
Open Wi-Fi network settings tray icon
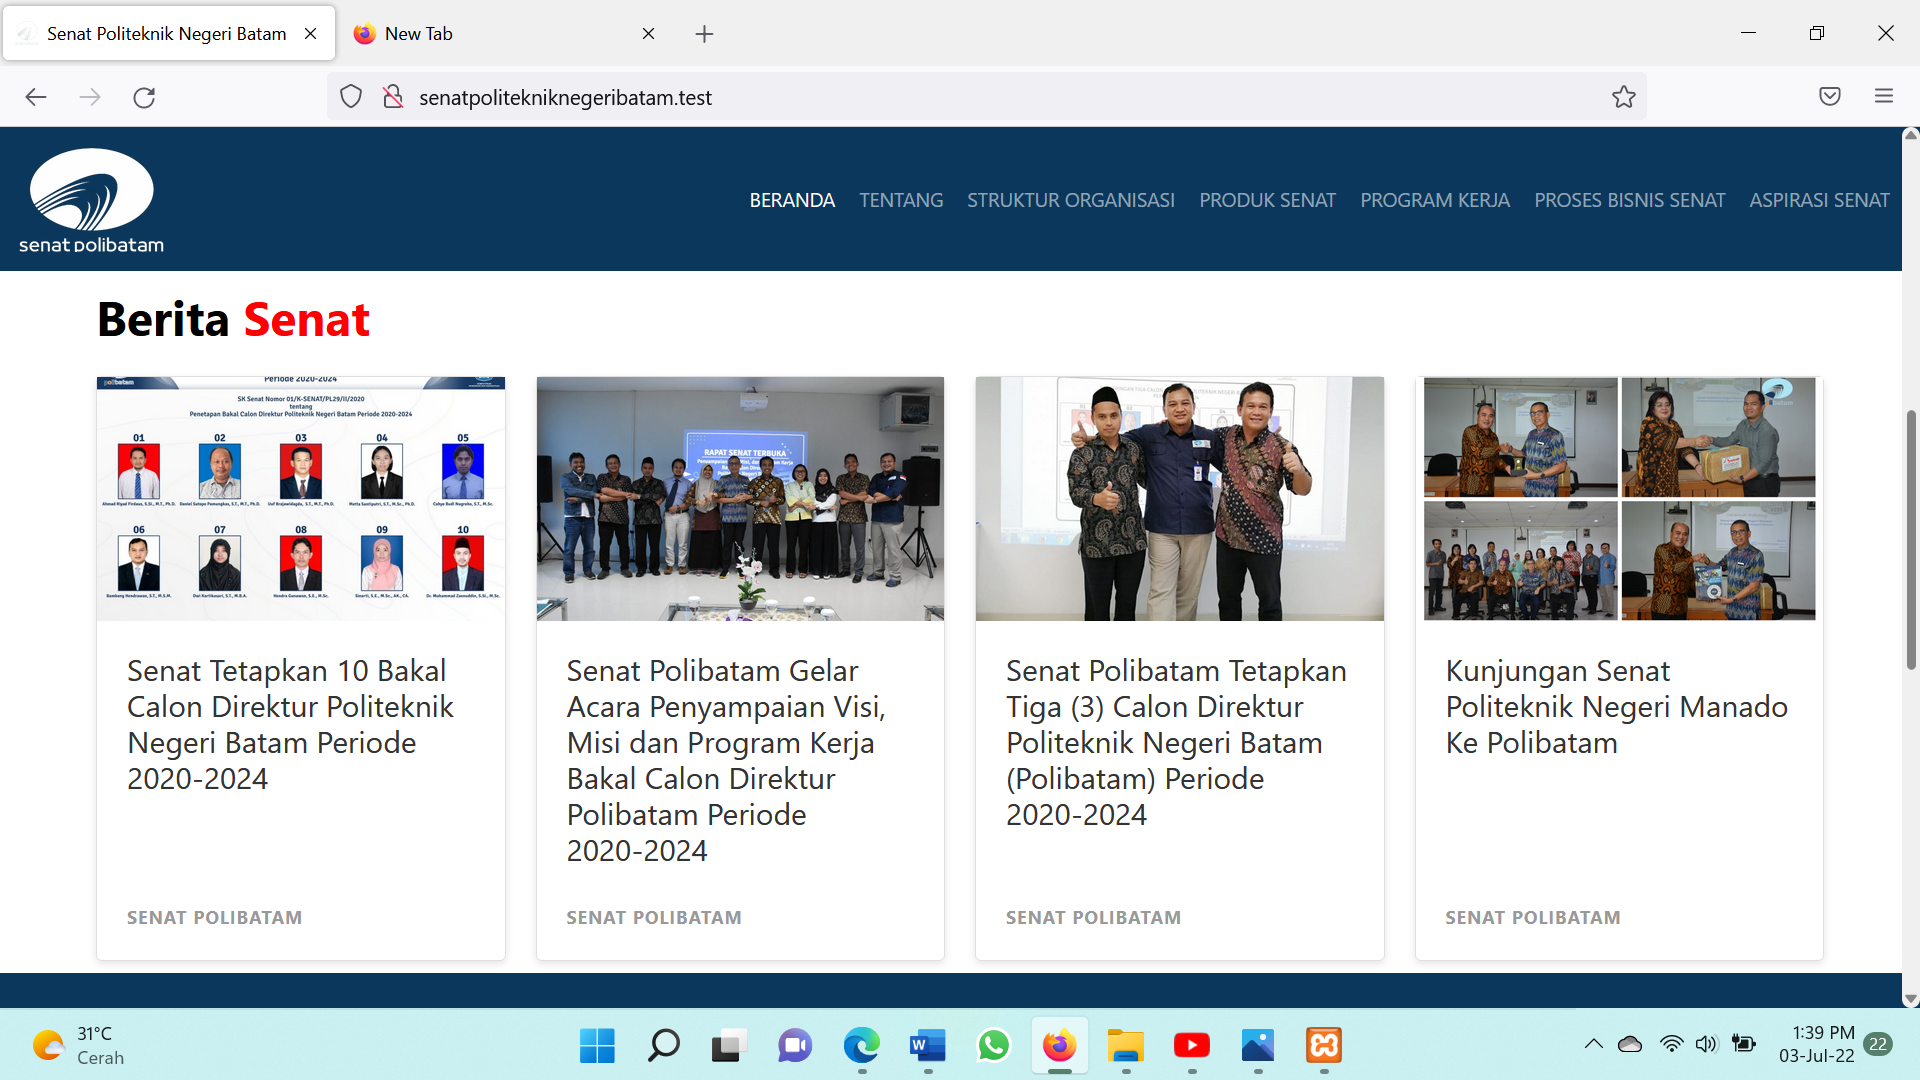[1671, 1045]
